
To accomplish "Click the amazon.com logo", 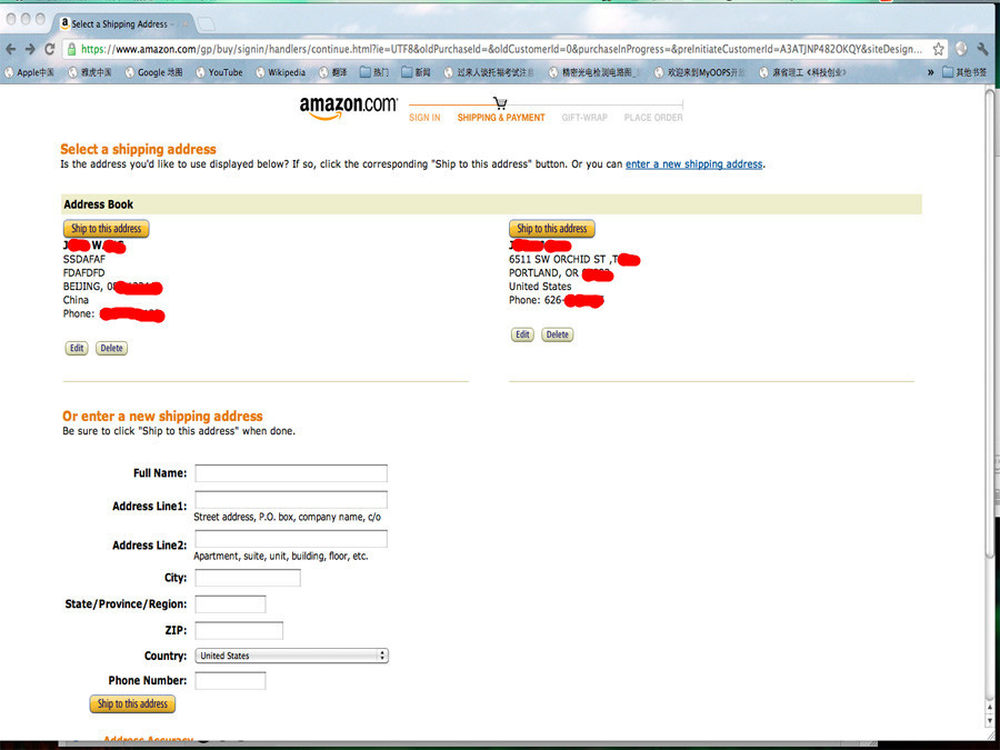I will point(348,107).
